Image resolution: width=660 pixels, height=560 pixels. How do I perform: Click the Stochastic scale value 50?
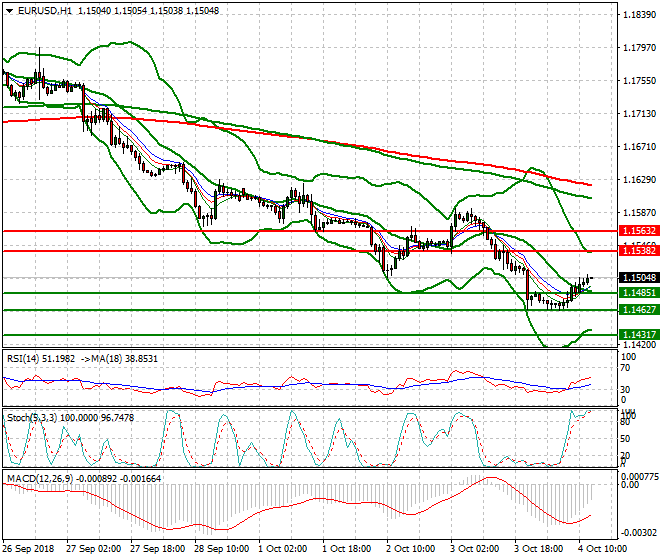[626, 439]
